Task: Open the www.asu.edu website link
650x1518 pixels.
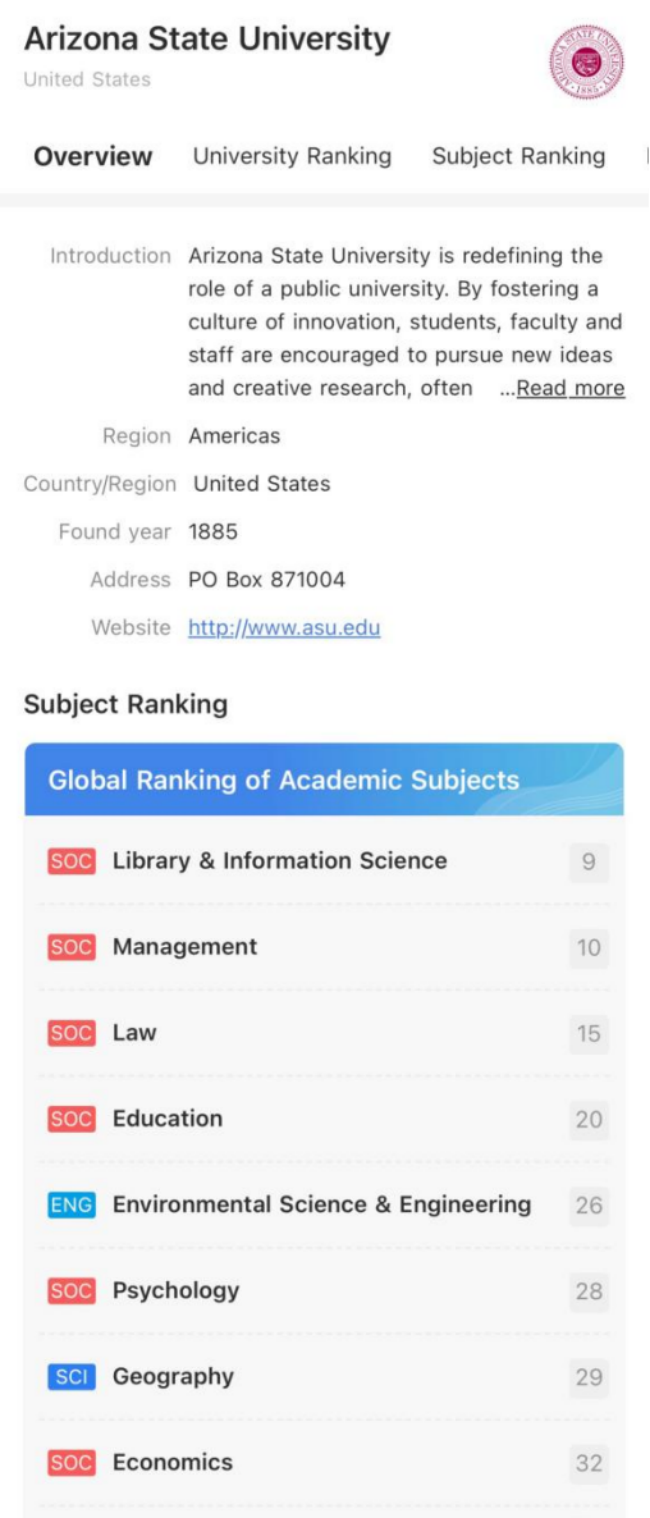Action: (284, 628)
